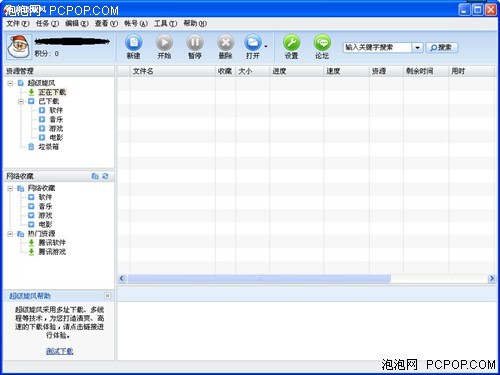Sort by 剩余时间 column header

pyautogui.click(x=426, y=71)
